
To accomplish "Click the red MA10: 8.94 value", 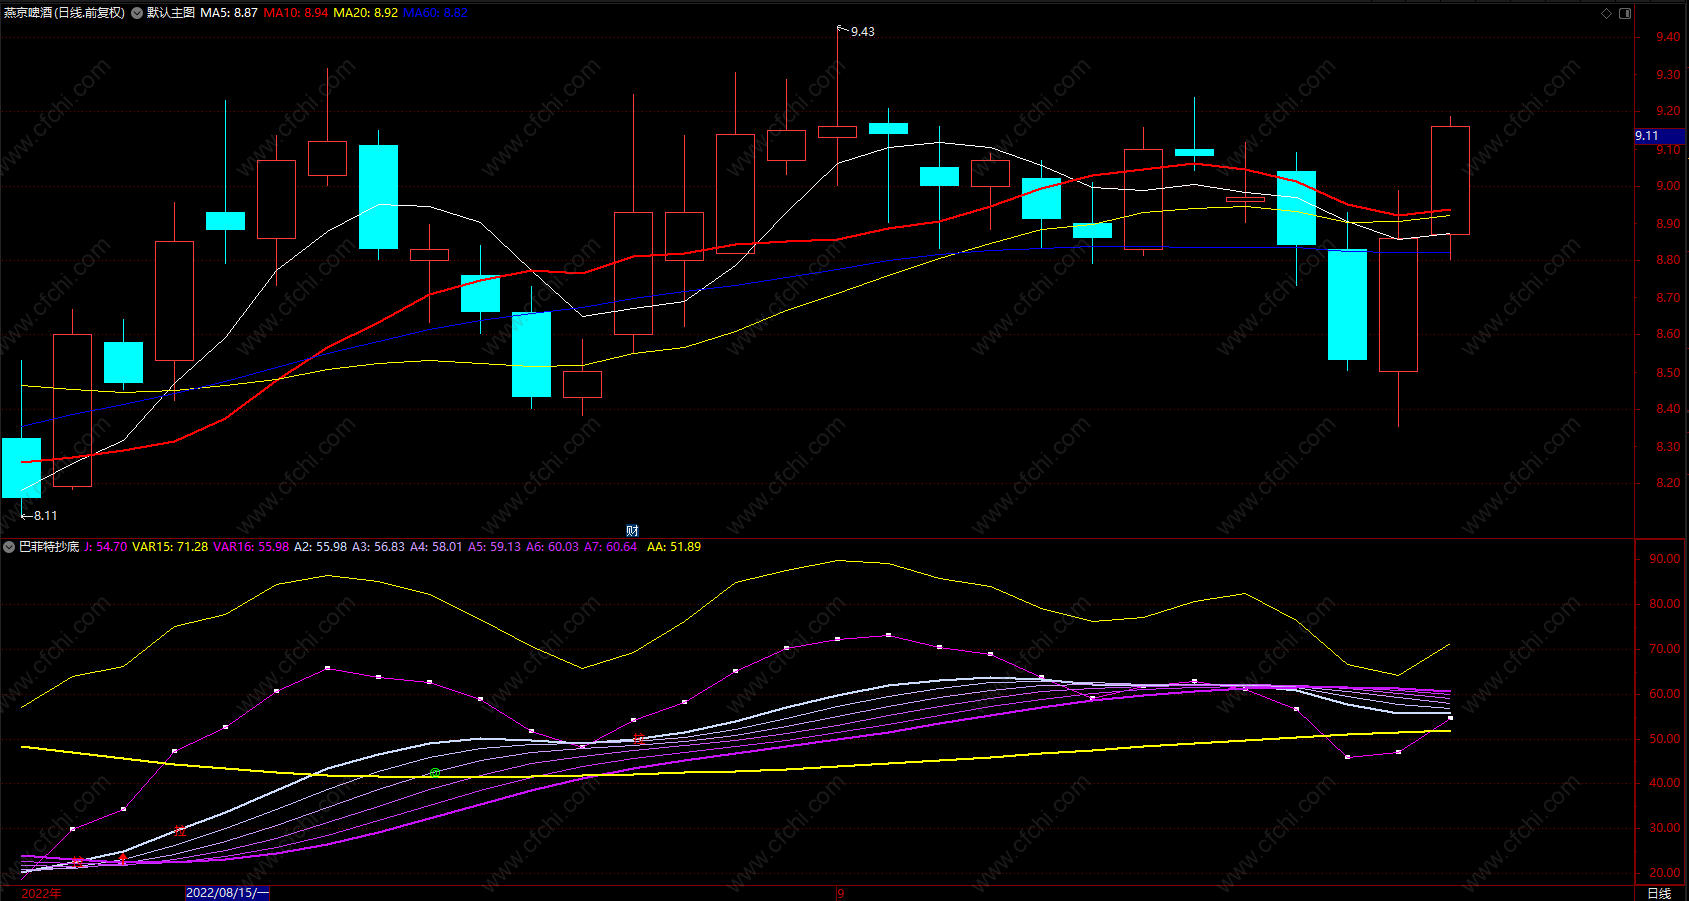I will click(295, 13).
